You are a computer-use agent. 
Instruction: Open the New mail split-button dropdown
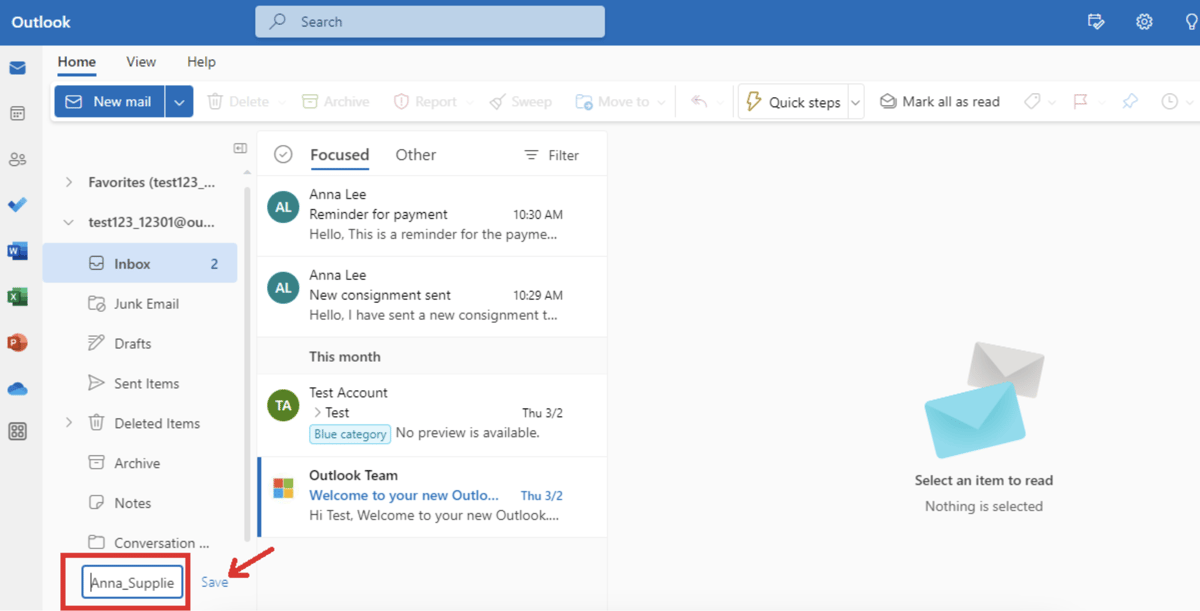pos(178,101)
